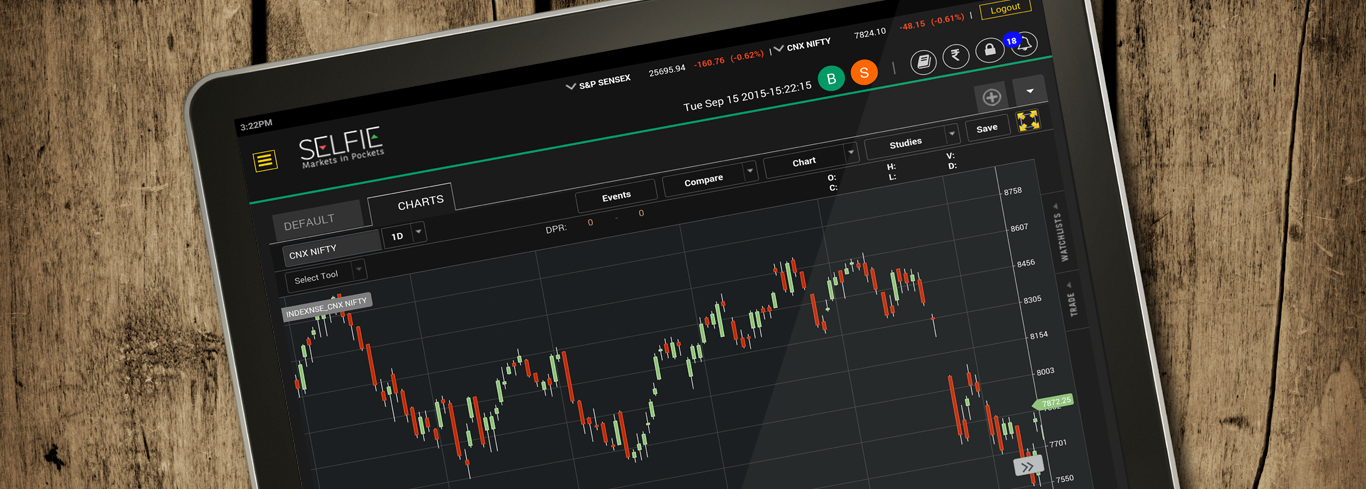Toggle fullscreen chart with yellow arrows icon
This screenshot has height=489, width=1366.
point(1028,120)
